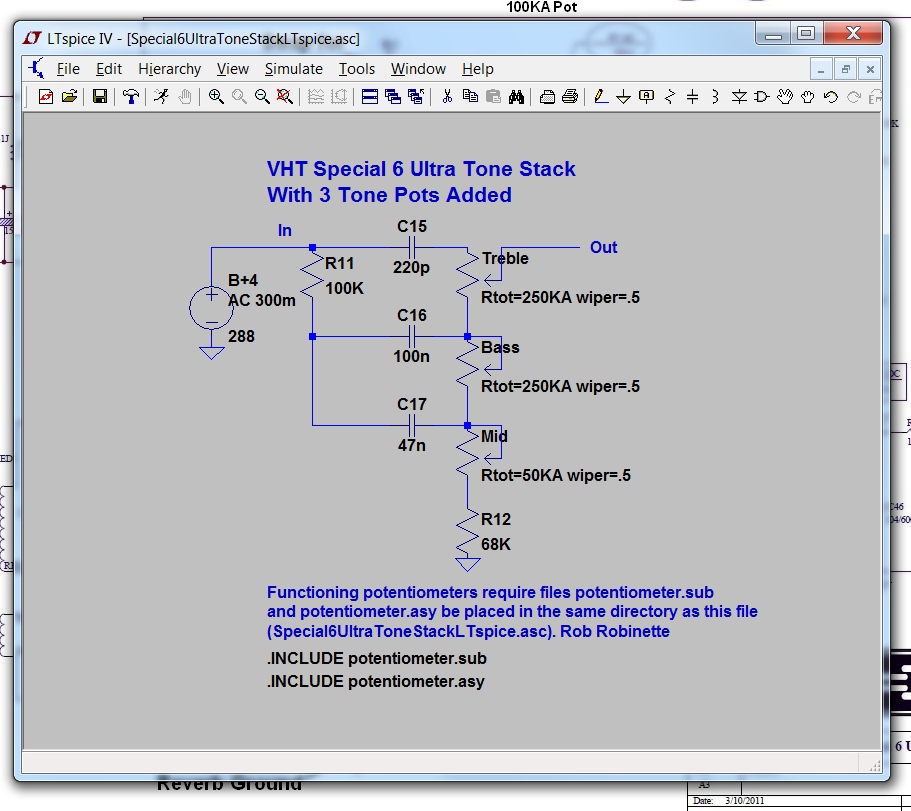
Task: Tile the windows with the tile icon
Action: pos(370,96)
